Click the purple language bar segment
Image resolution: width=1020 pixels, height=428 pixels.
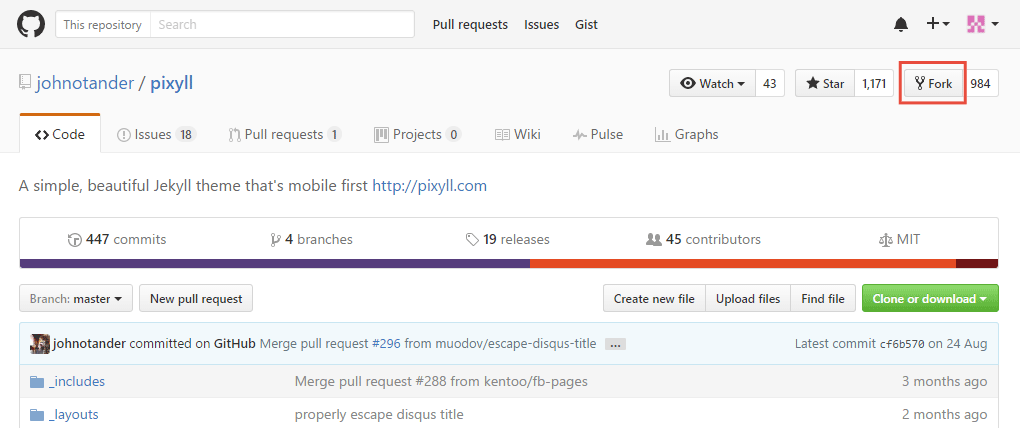[275, 263]
